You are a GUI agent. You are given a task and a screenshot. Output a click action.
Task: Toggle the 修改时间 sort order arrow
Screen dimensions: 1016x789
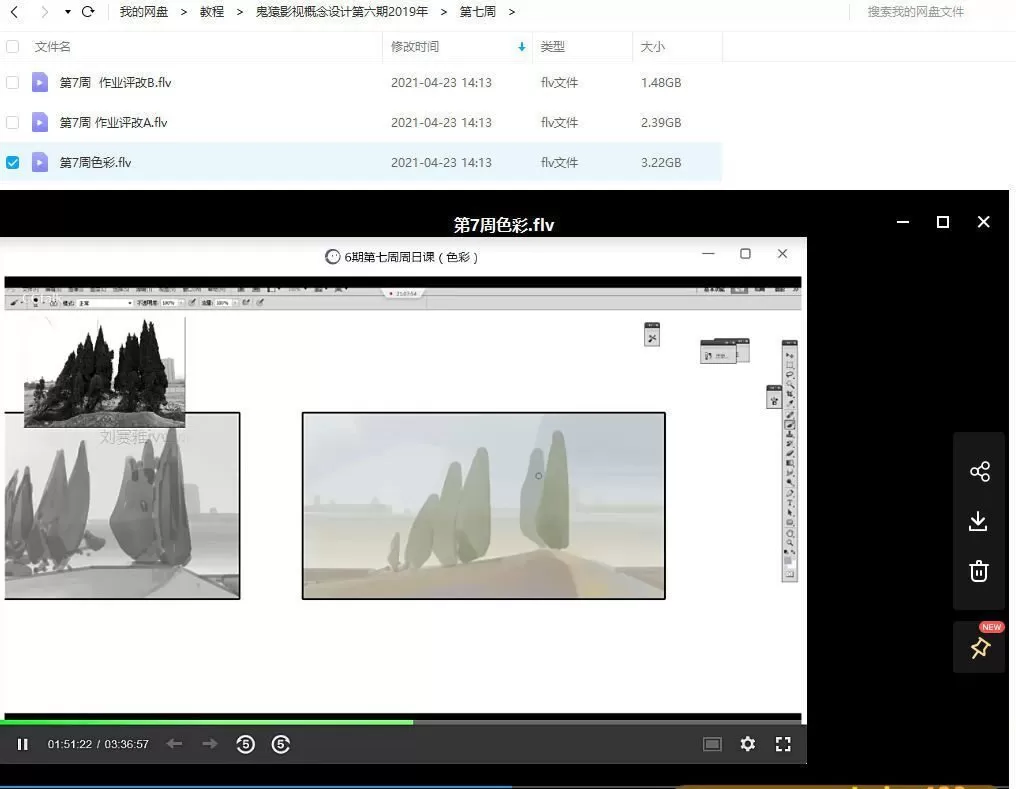(521, 46)
